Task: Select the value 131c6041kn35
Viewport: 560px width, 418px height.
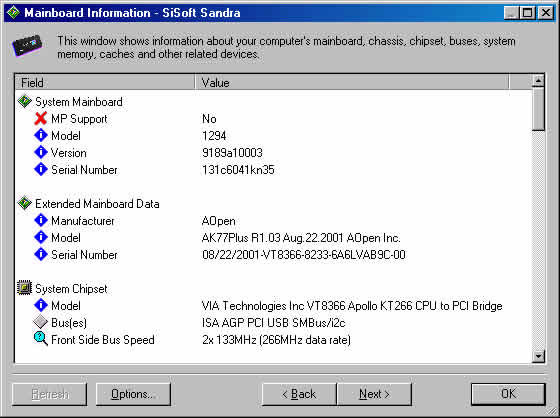Action: (238, 170)
